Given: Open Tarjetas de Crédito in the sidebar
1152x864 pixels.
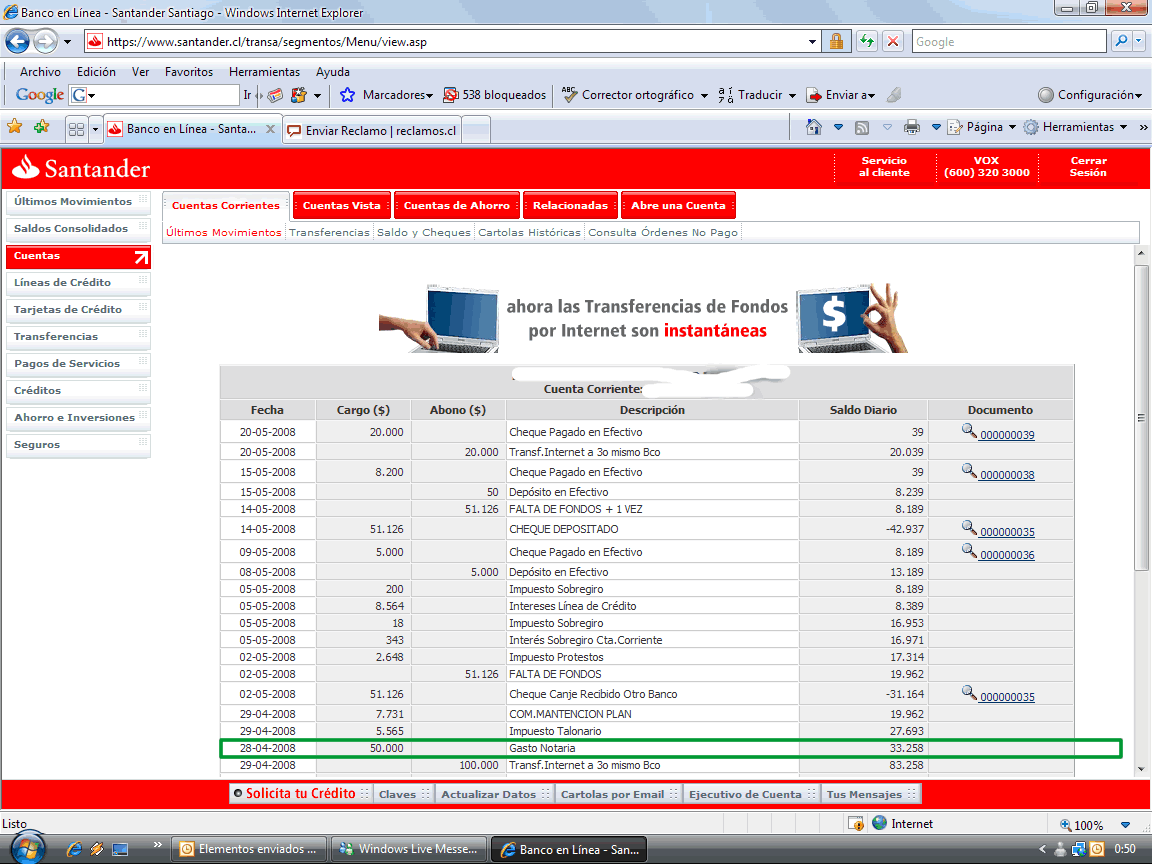Looking at the screenshot, I should coord(78,309).
